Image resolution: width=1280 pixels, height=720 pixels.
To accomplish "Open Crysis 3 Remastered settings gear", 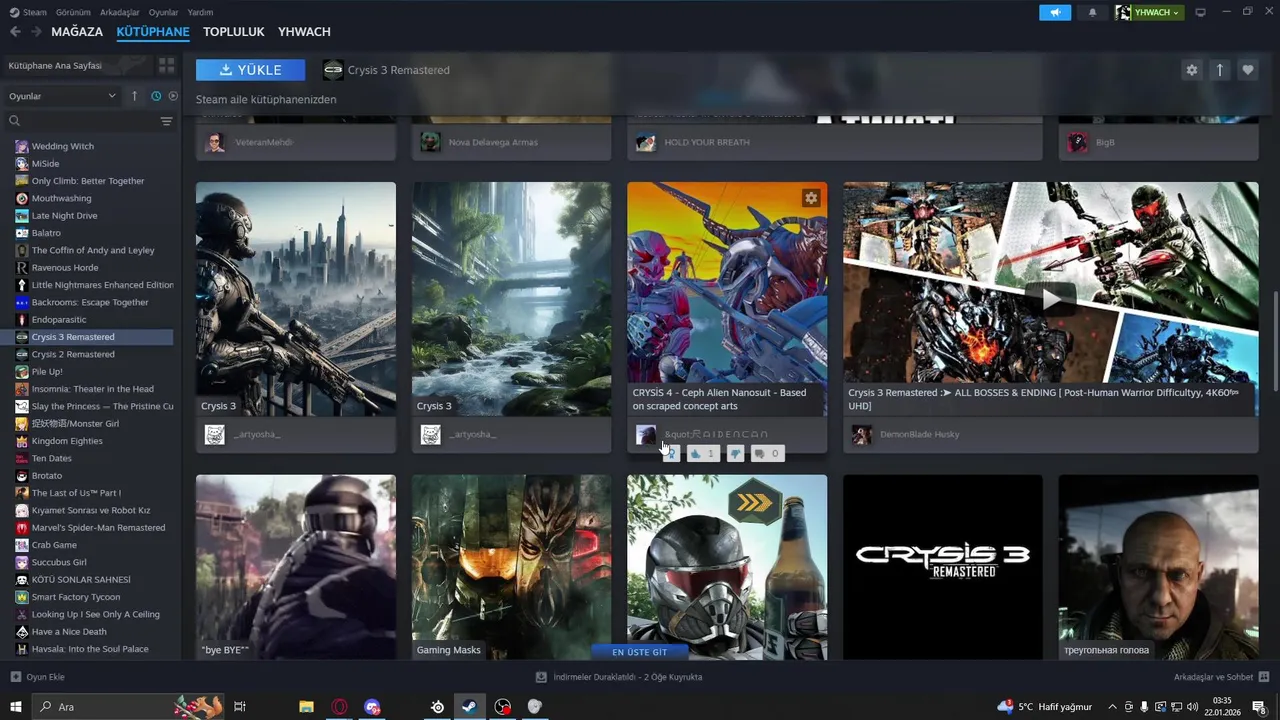I will point(1191,70).
